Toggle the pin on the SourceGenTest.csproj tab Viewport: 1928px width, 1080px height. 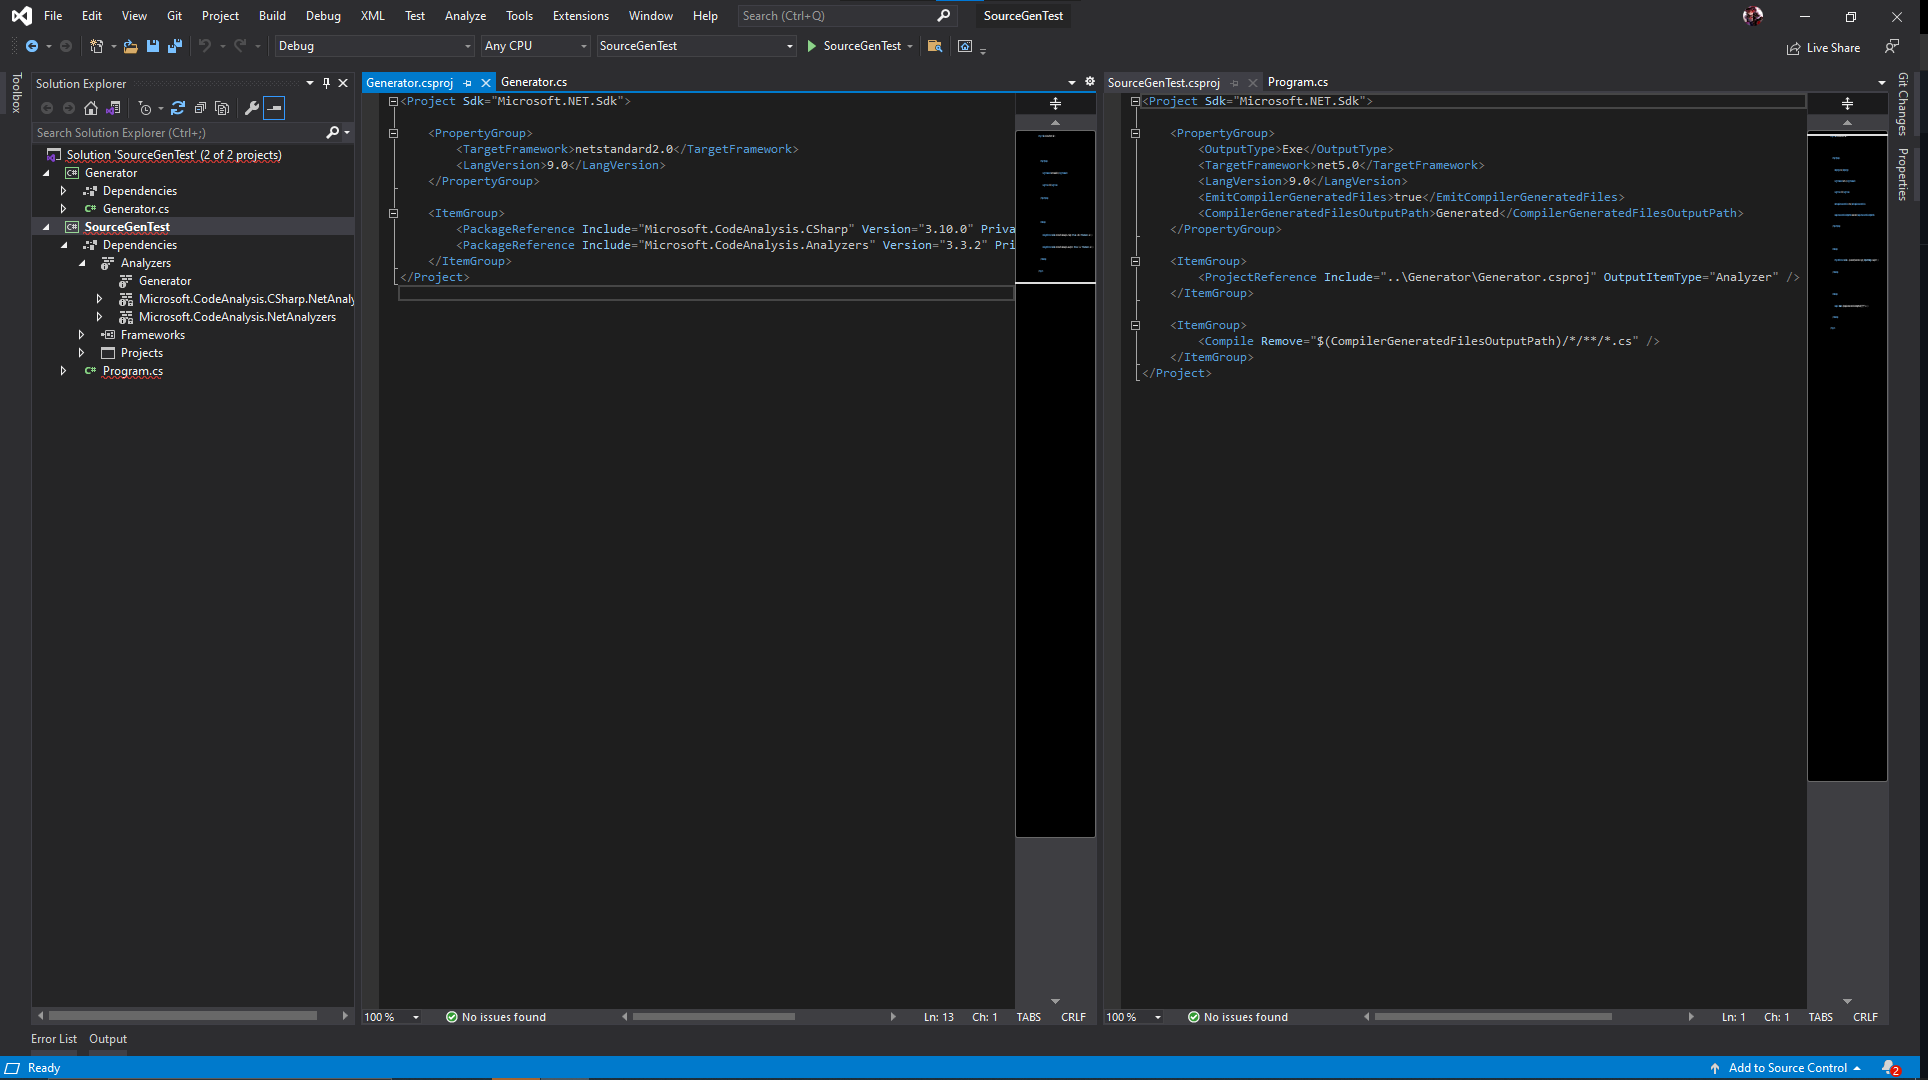pyautogui.click(x=1235, y=83)
